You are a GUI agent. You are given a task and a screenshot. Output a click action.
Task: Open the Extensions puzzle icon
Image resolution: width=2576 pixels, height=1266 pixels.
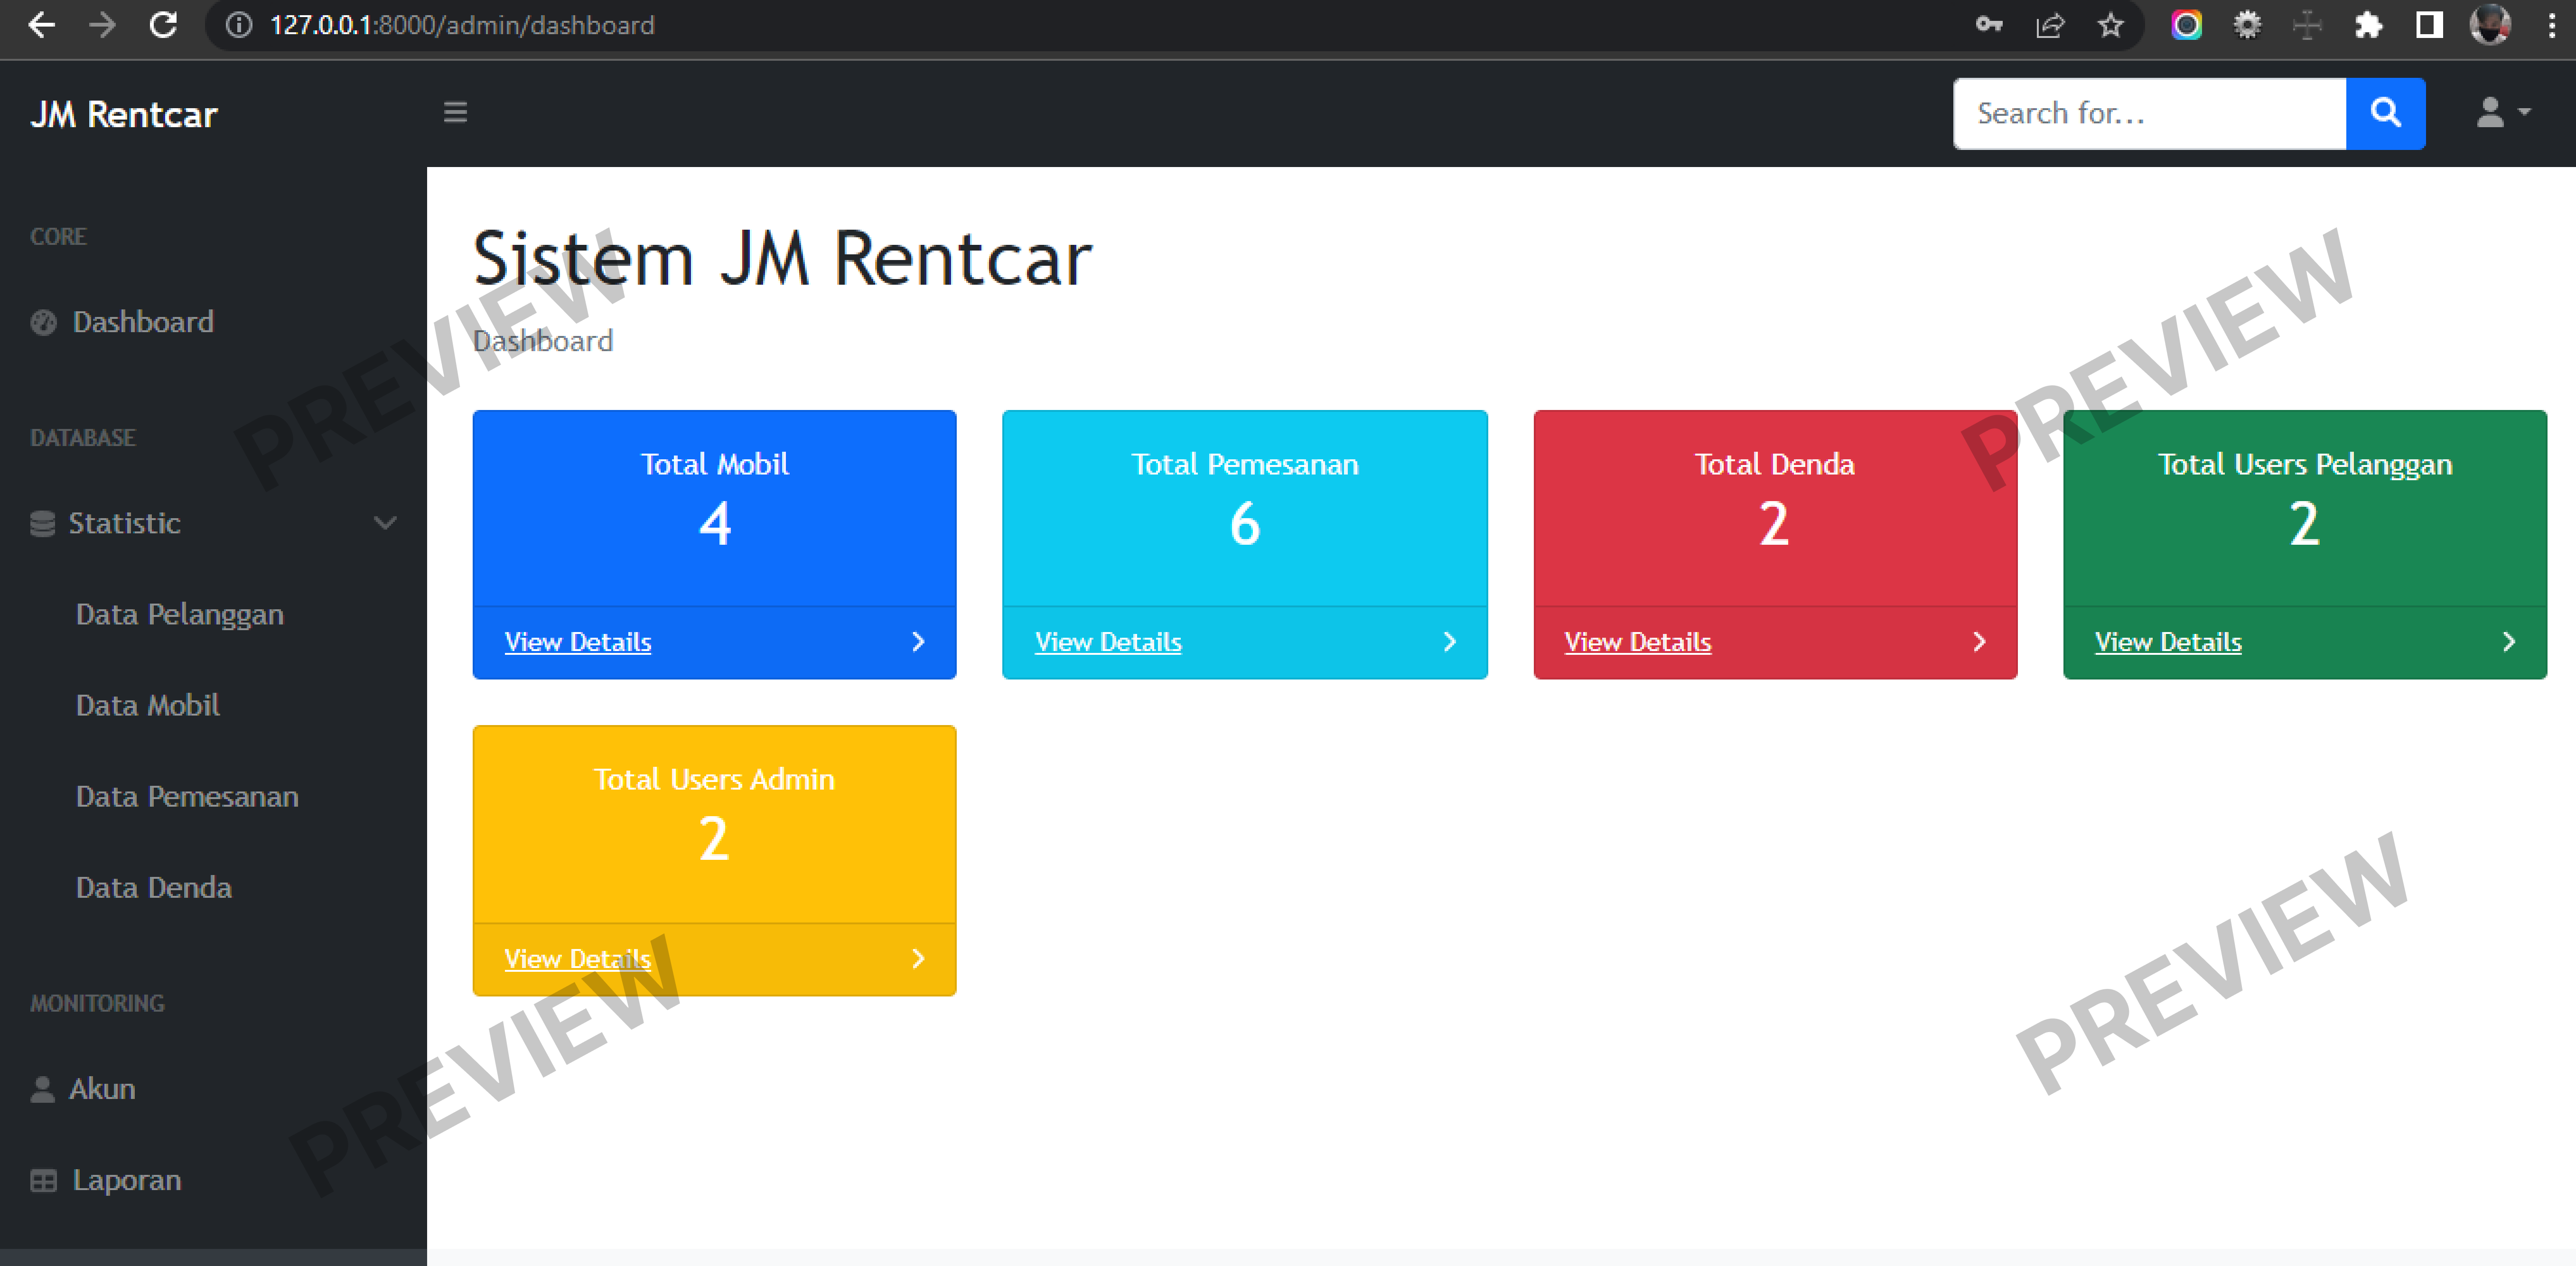coord(2368,25)
